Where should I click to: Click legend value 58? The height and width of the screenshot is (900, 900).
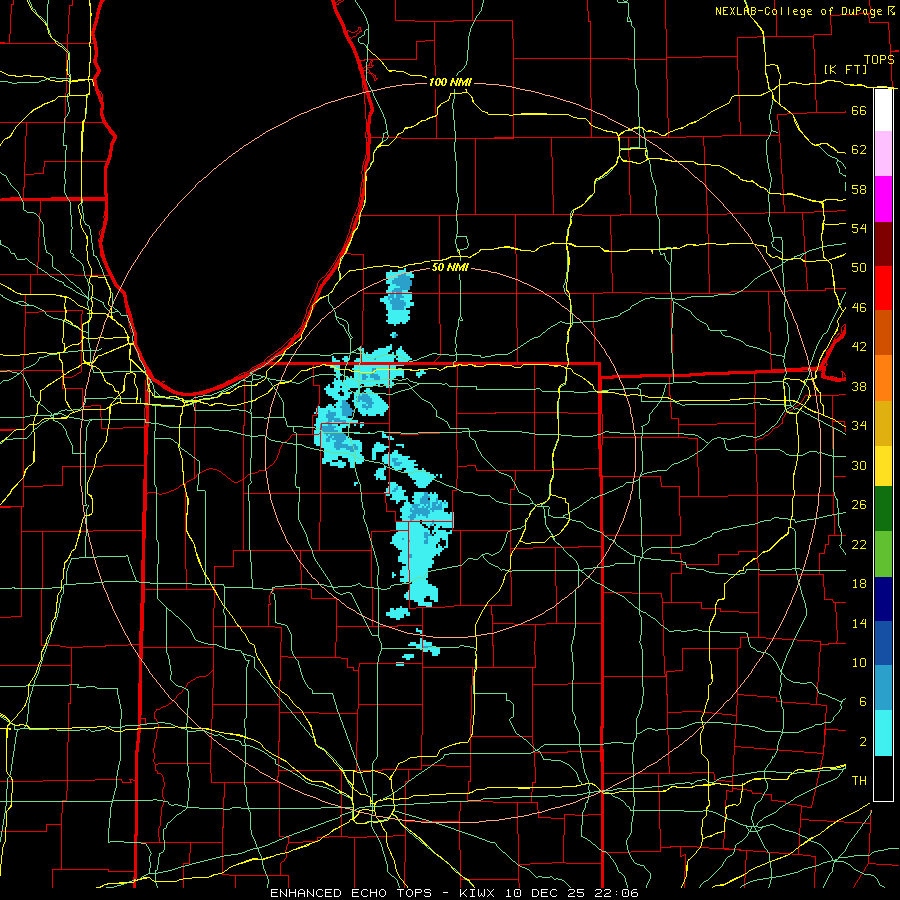[x=859, y=189]
